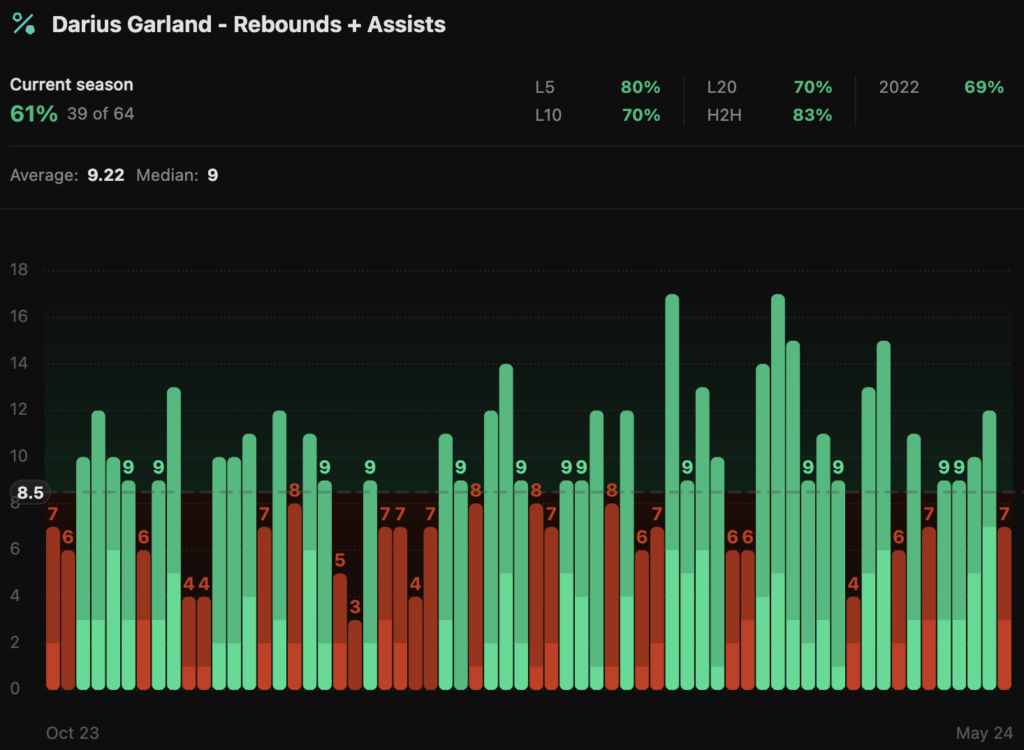Select the L20 split label

[x=722, y=87]
